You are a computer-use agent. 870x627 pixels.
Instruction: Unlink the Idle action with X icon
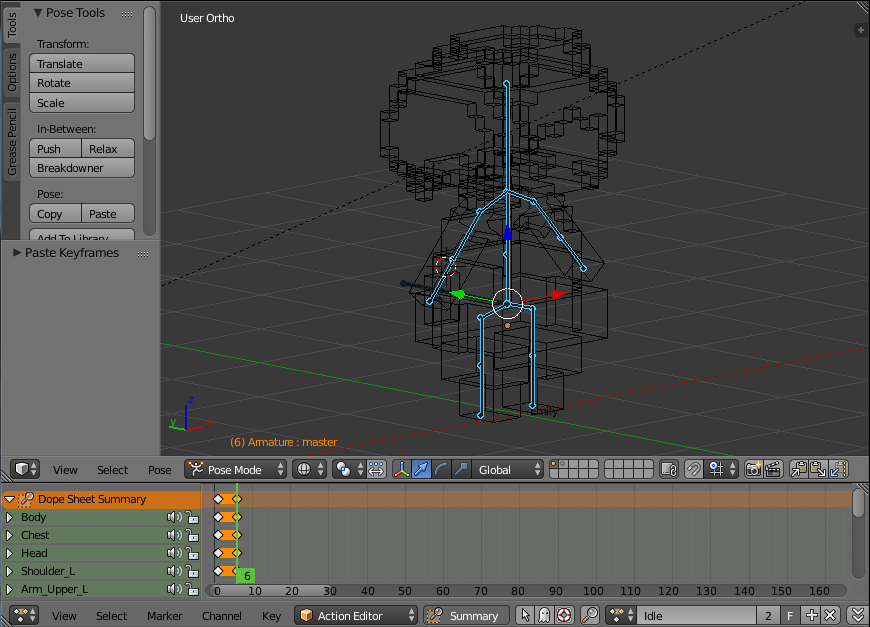coord(830,616)
